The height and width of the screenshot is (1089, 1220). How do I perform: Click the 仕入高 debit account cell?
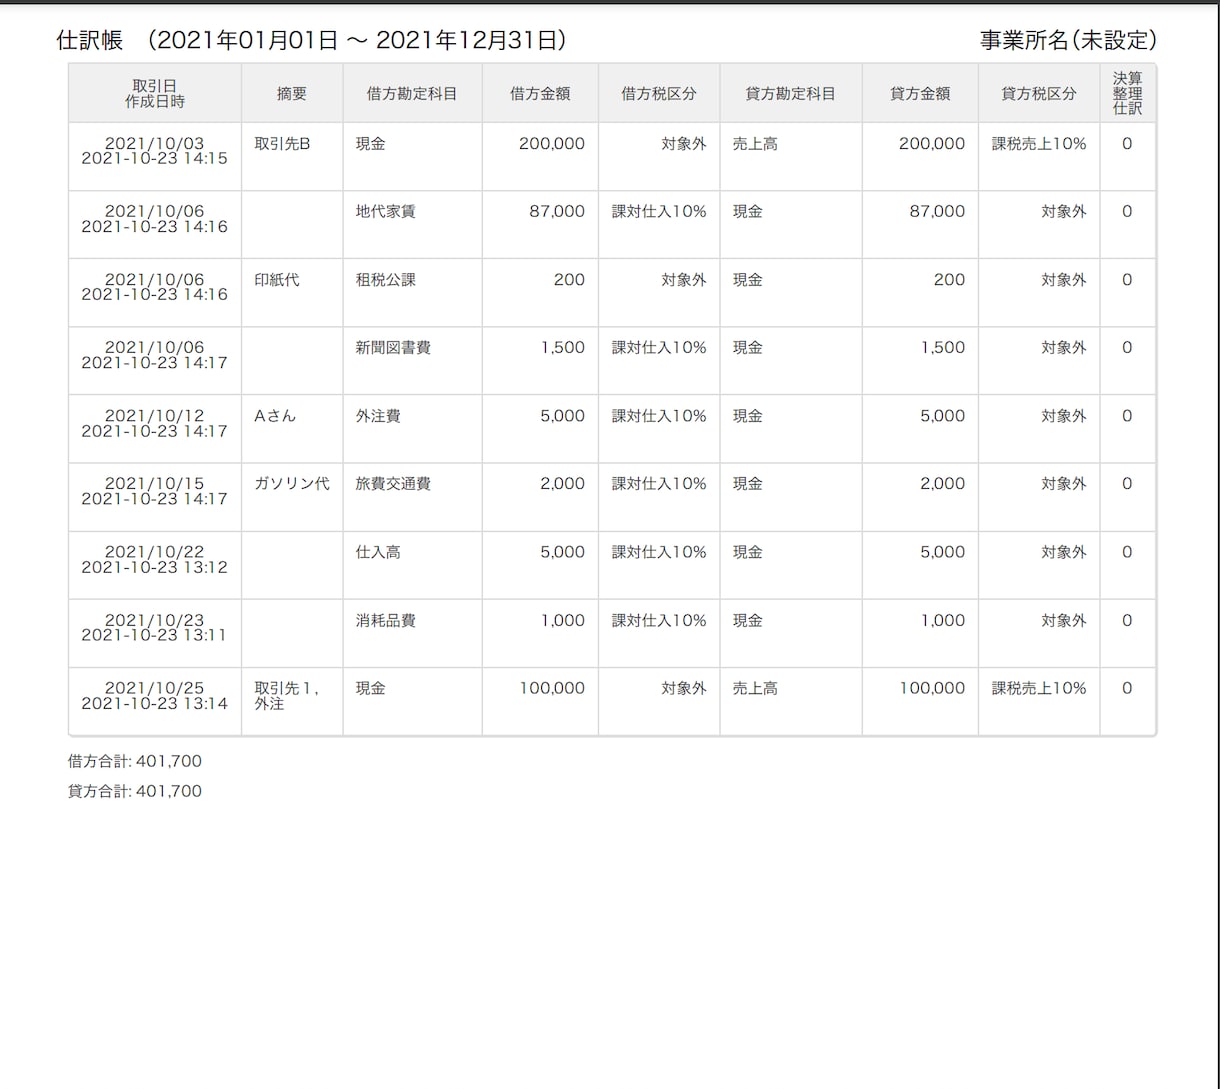[x=412, y=564]
